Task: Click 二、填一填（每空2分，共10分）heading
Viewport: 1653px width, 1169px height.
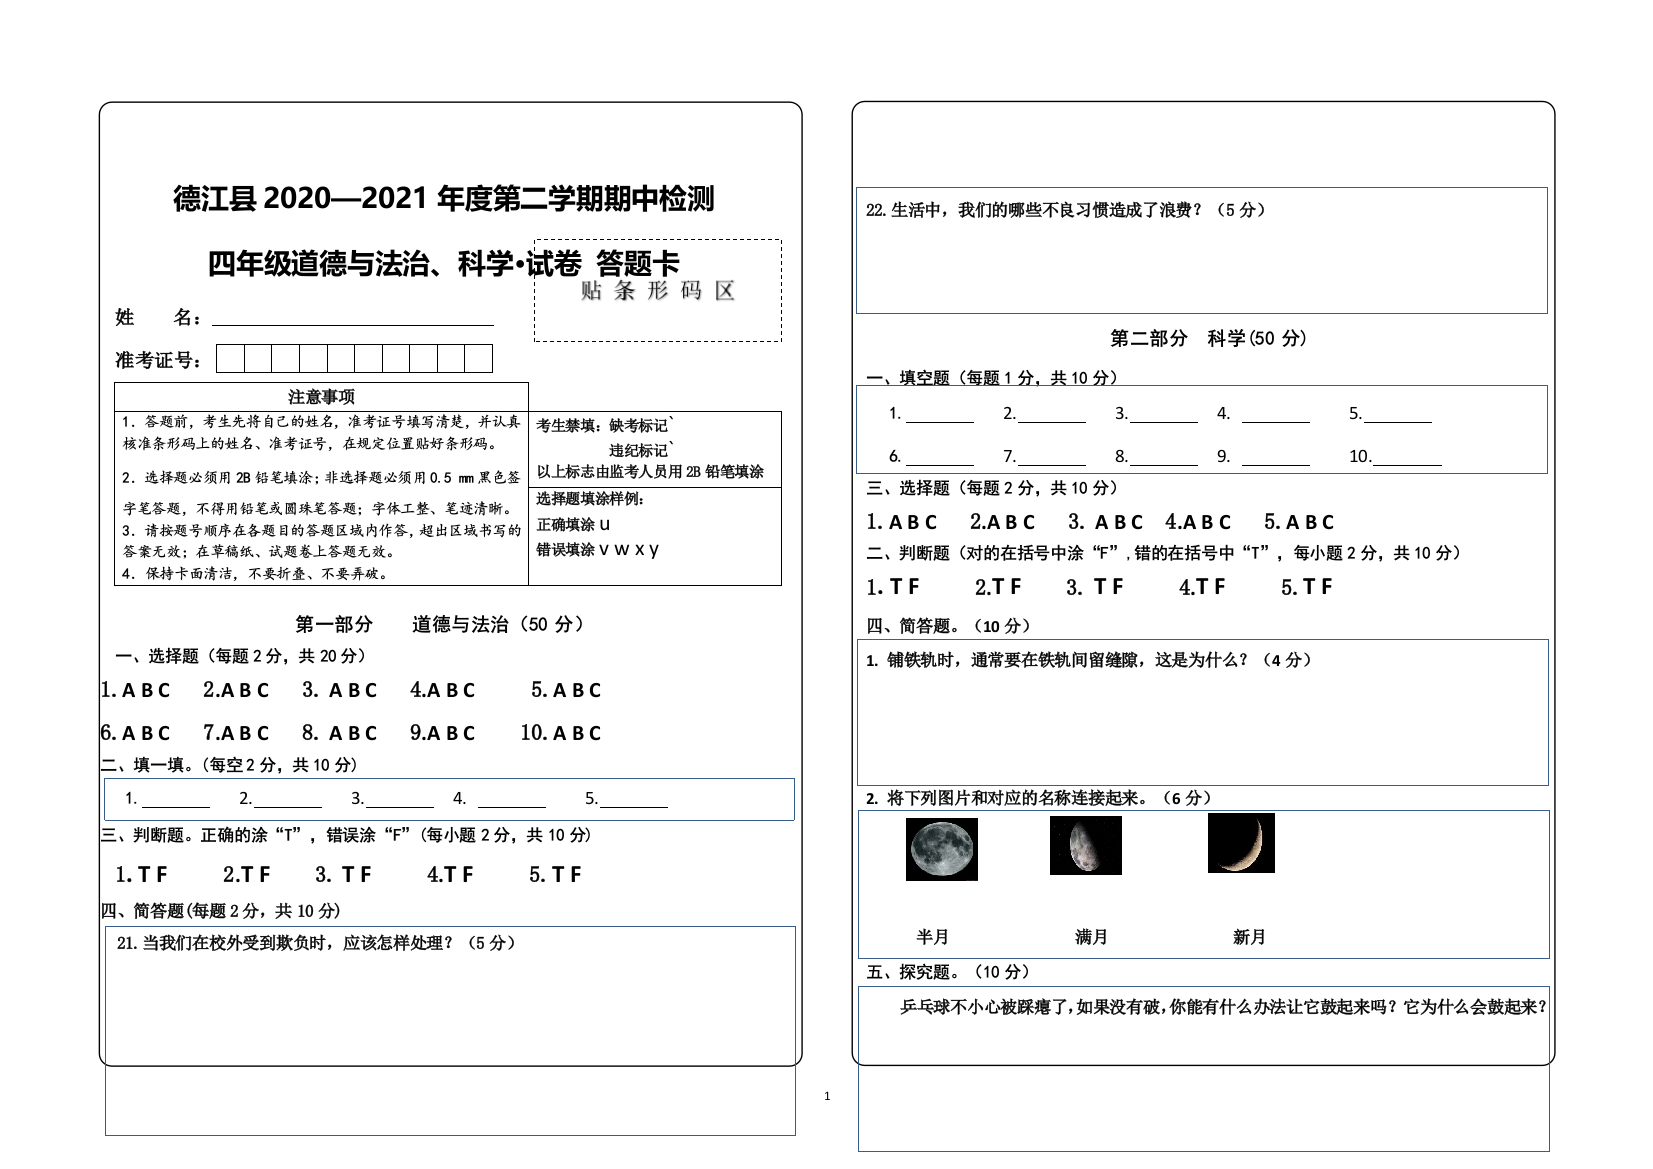Action: (x=229, y=765)
